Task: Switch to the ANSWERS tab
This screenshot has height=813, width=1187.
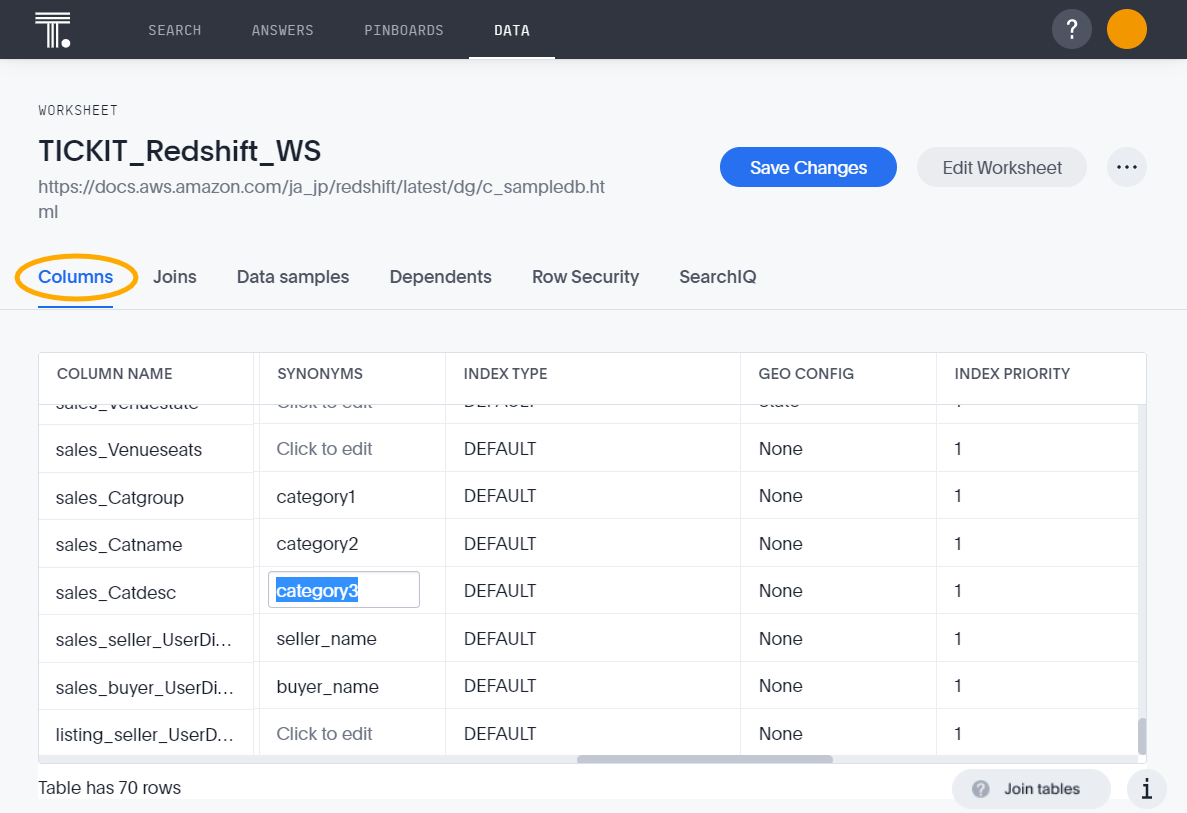Action: pos(283,30)
